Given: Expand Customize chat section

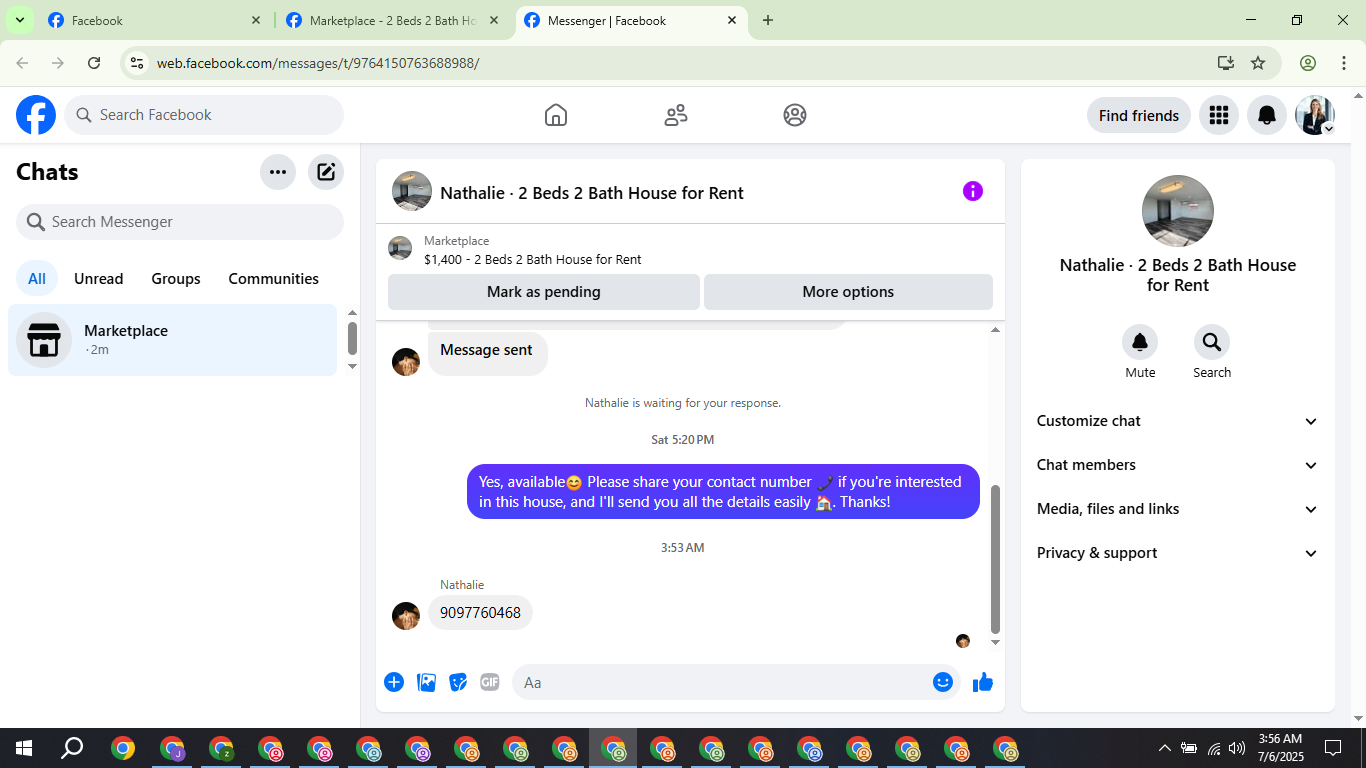Looking at the screenshot, I should pos(1178,421).
